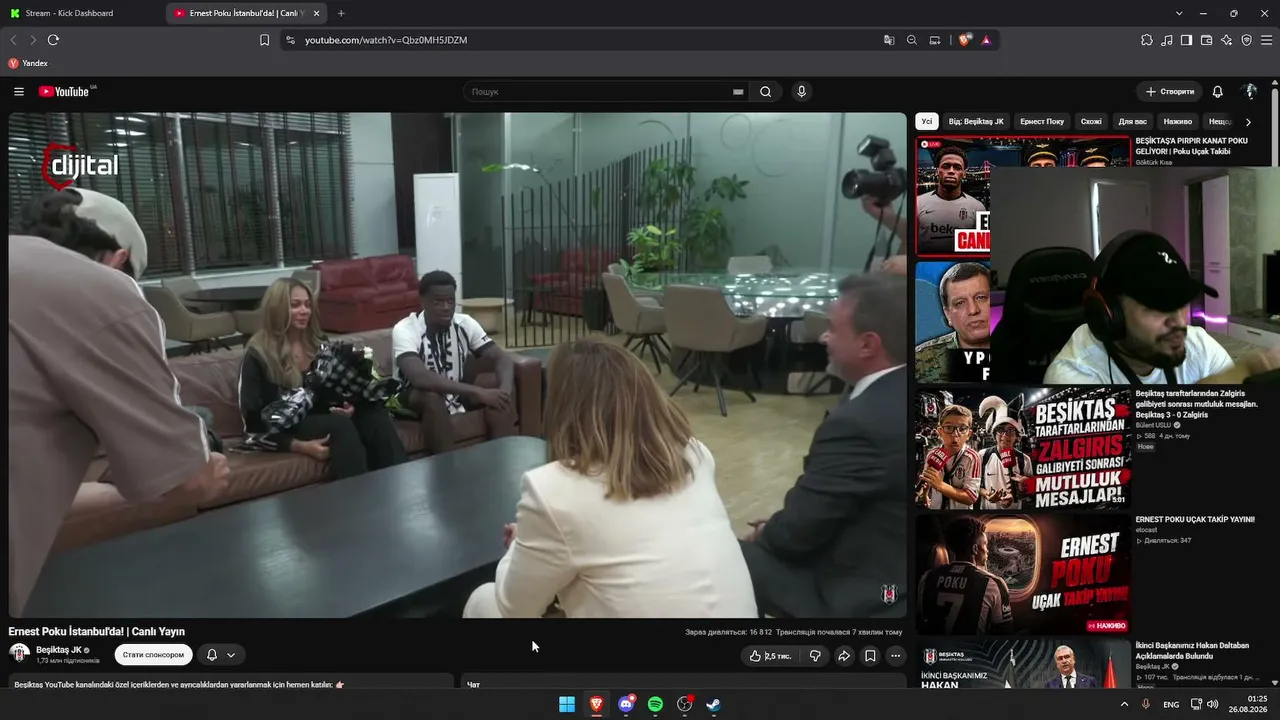1280x720 pixels.
Task: Open the Beşiktaş JK channel name link
Action: (x=59, y=650)
